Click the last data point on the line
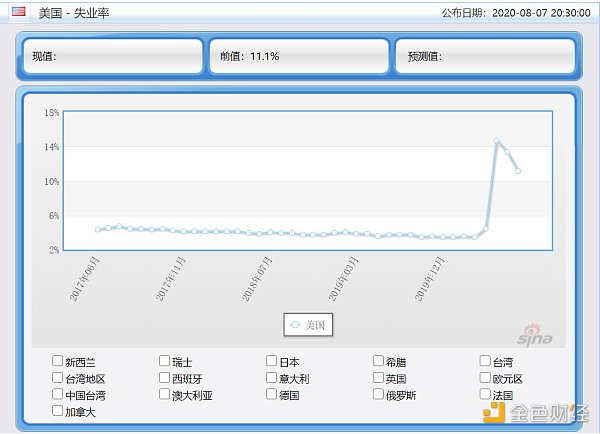 point(518,171)
